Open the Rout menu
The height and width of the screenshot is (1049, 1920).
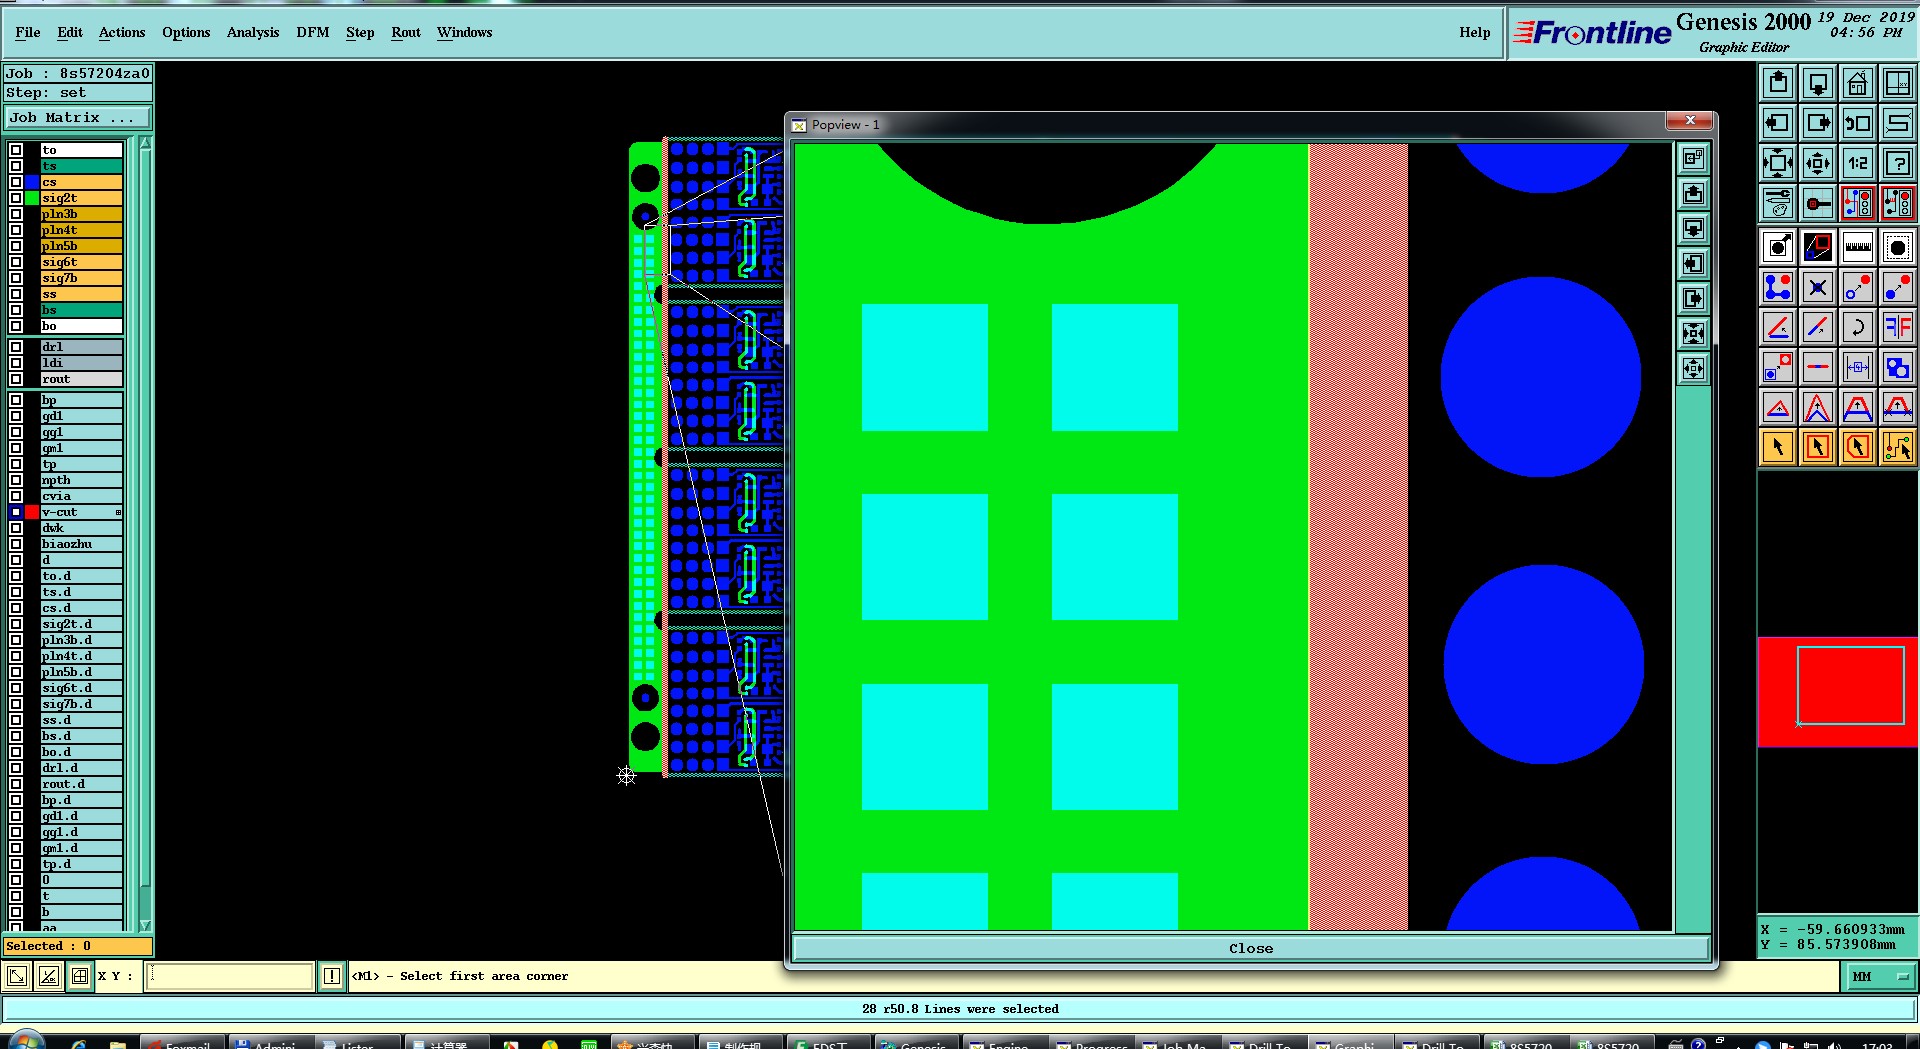click(406, 32)
